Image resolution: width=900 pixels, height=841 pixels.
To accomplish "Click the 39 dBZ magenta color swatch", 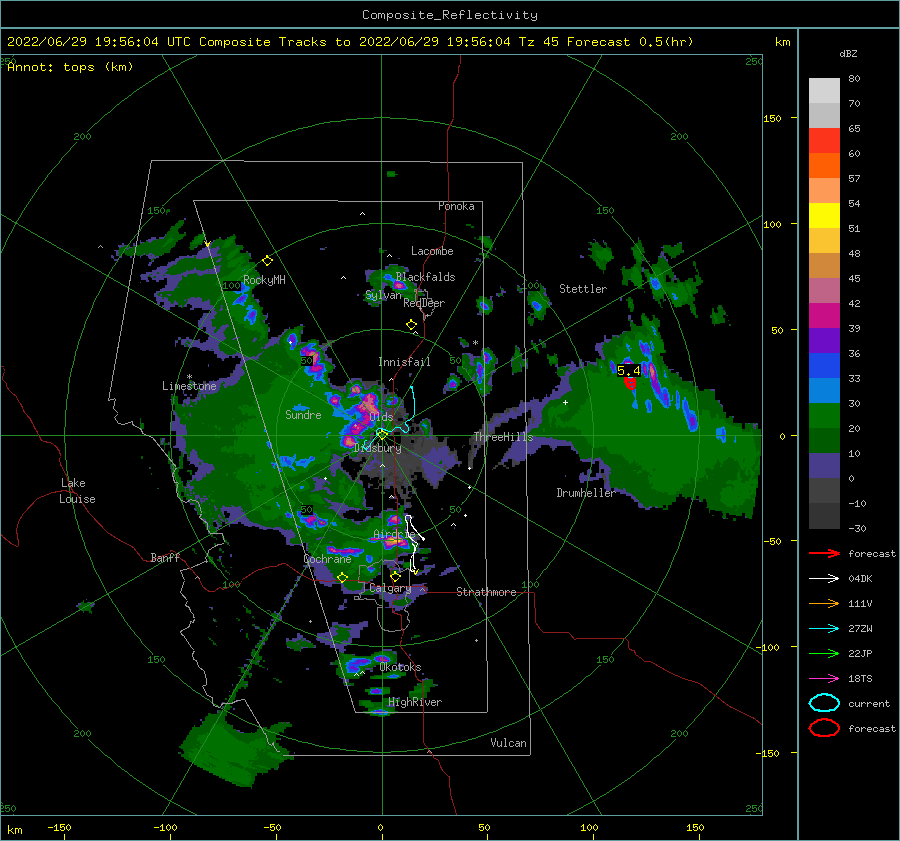I will pos(824,315).
